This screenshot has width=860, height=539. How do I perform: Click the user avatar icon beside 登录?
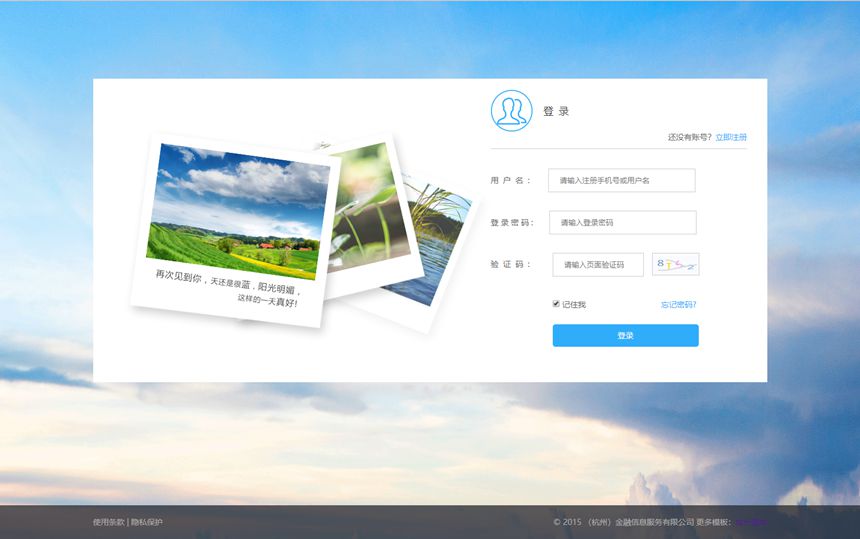[x=511, y=110]
